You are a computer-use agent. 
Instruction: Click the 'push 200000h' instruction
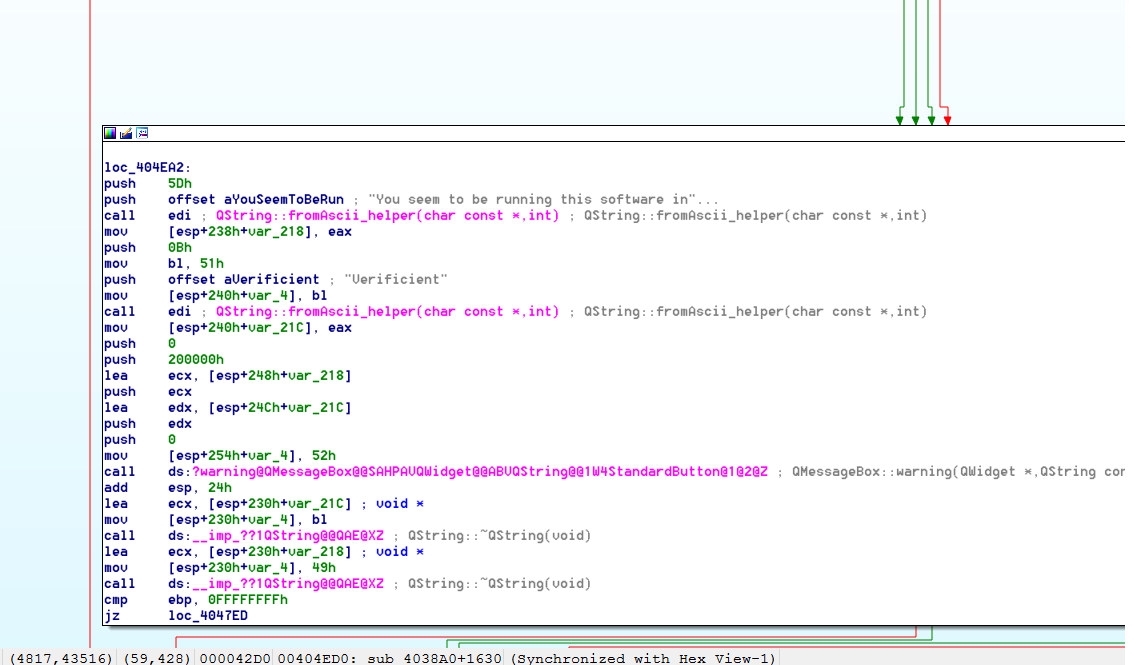coord(164,361)
